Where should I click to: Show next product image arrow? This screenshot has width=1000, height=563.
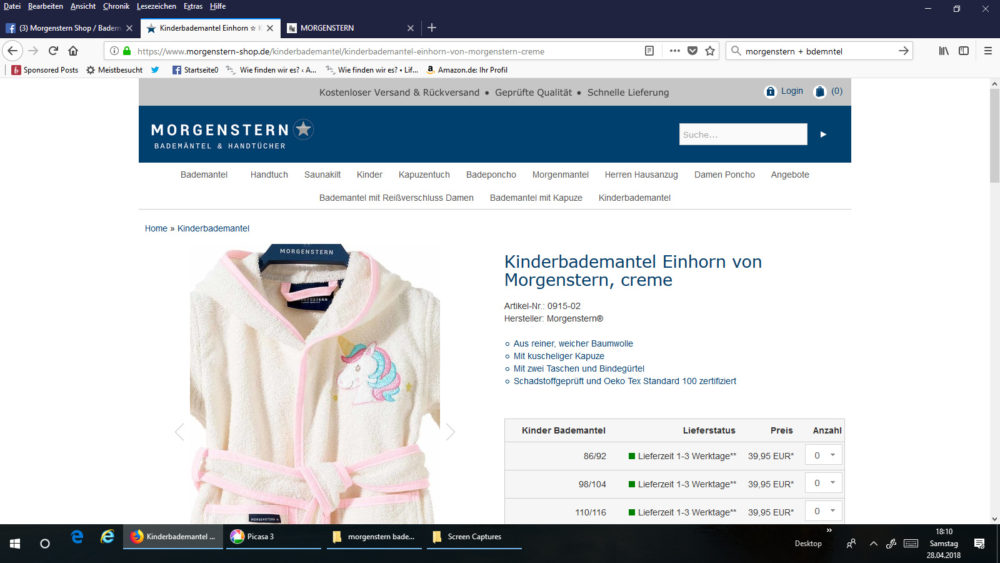coord(450,432)
